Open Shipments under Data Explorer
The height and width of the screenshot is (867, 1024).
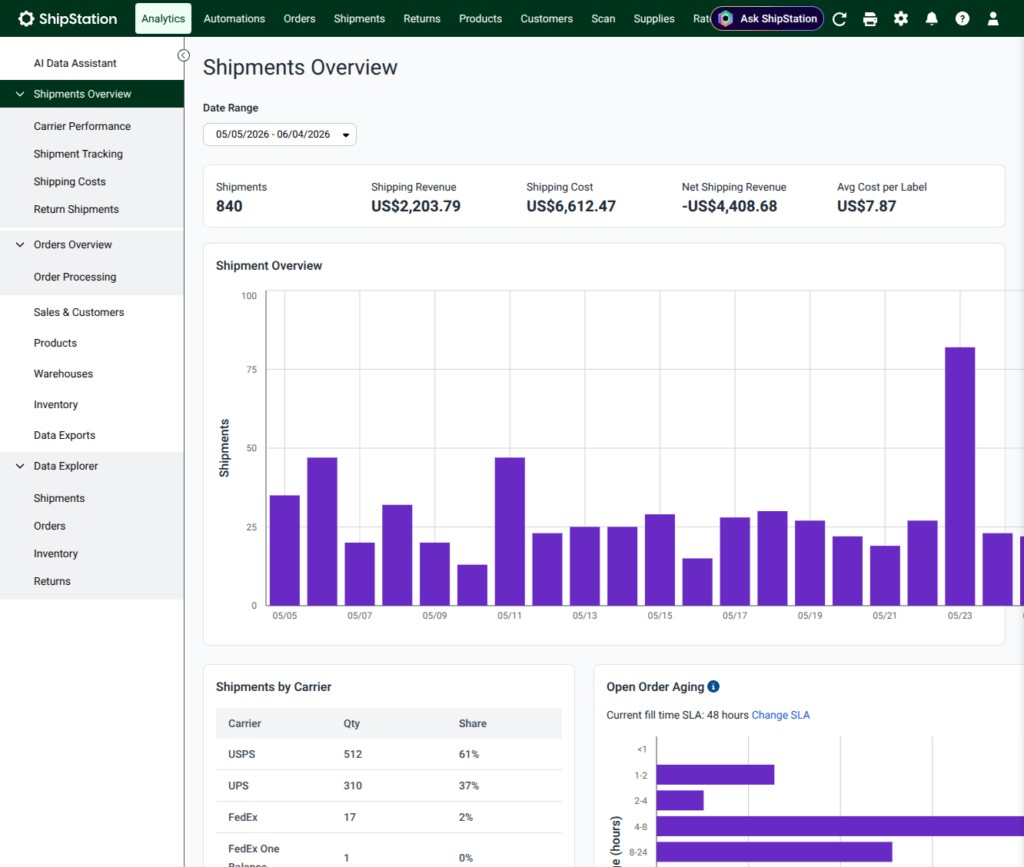click(x=59, y=498)
